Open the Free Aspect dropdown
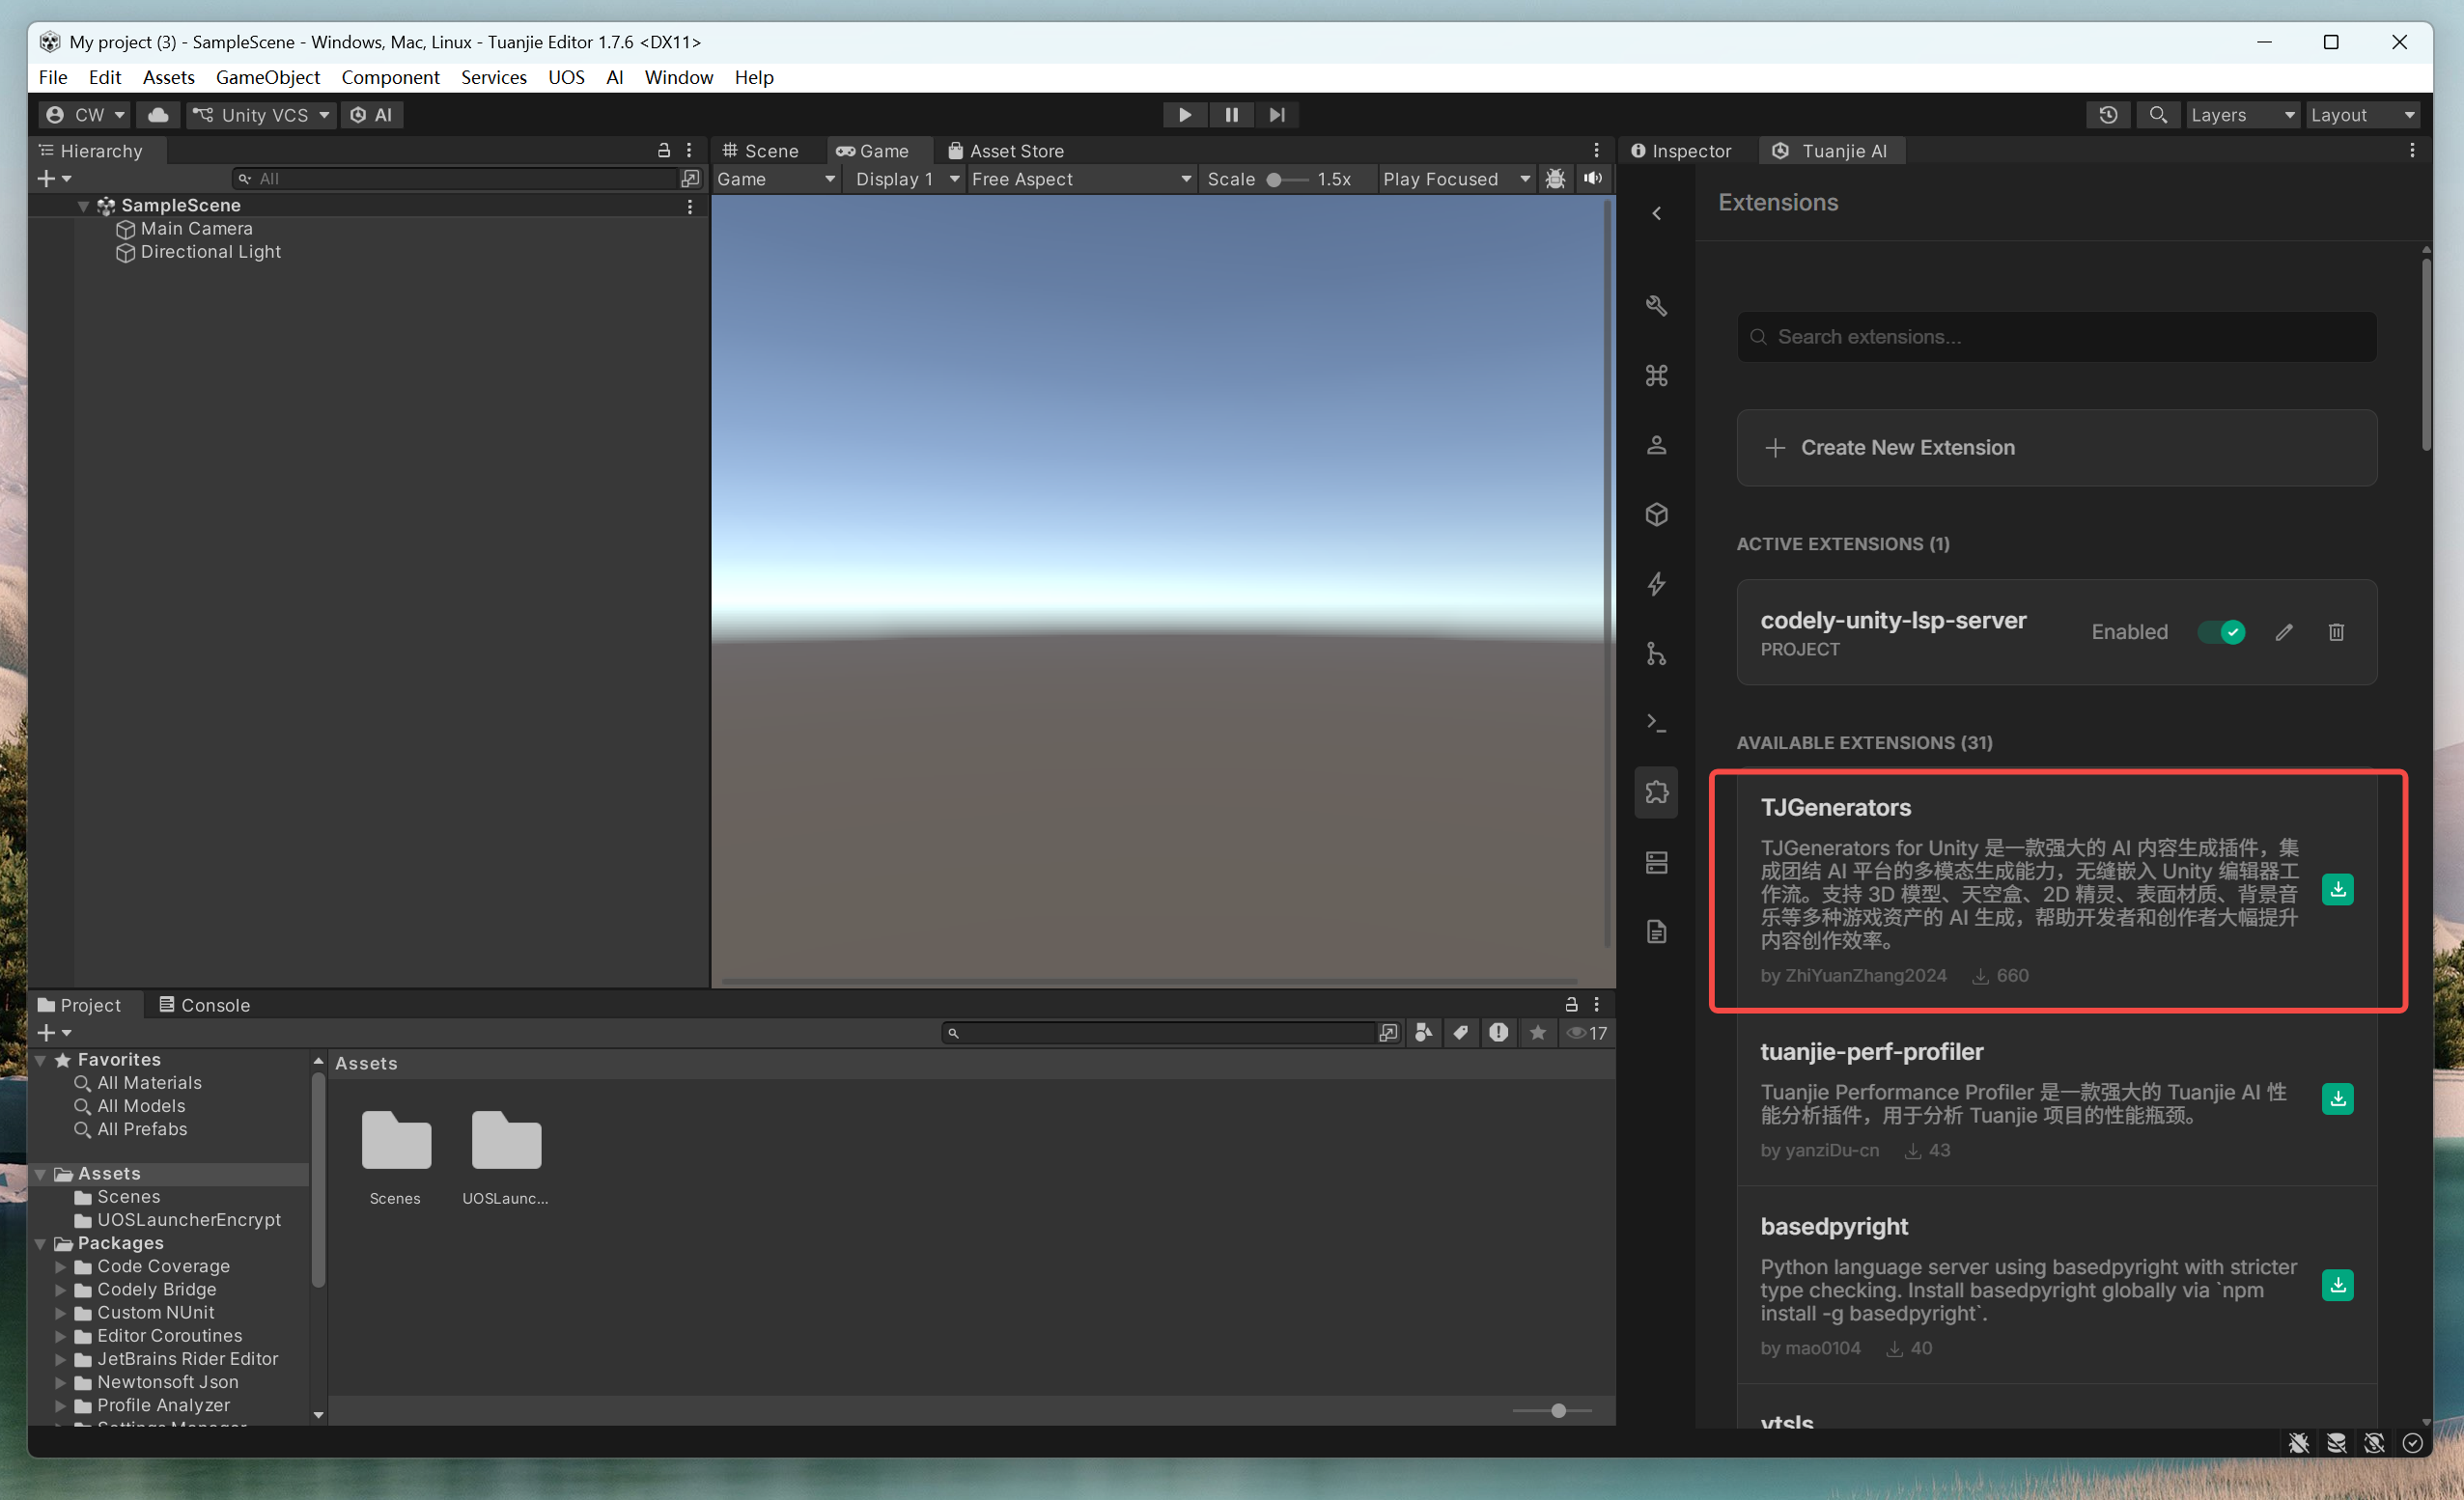2464x1500 pixels. tap(1081, 179)
